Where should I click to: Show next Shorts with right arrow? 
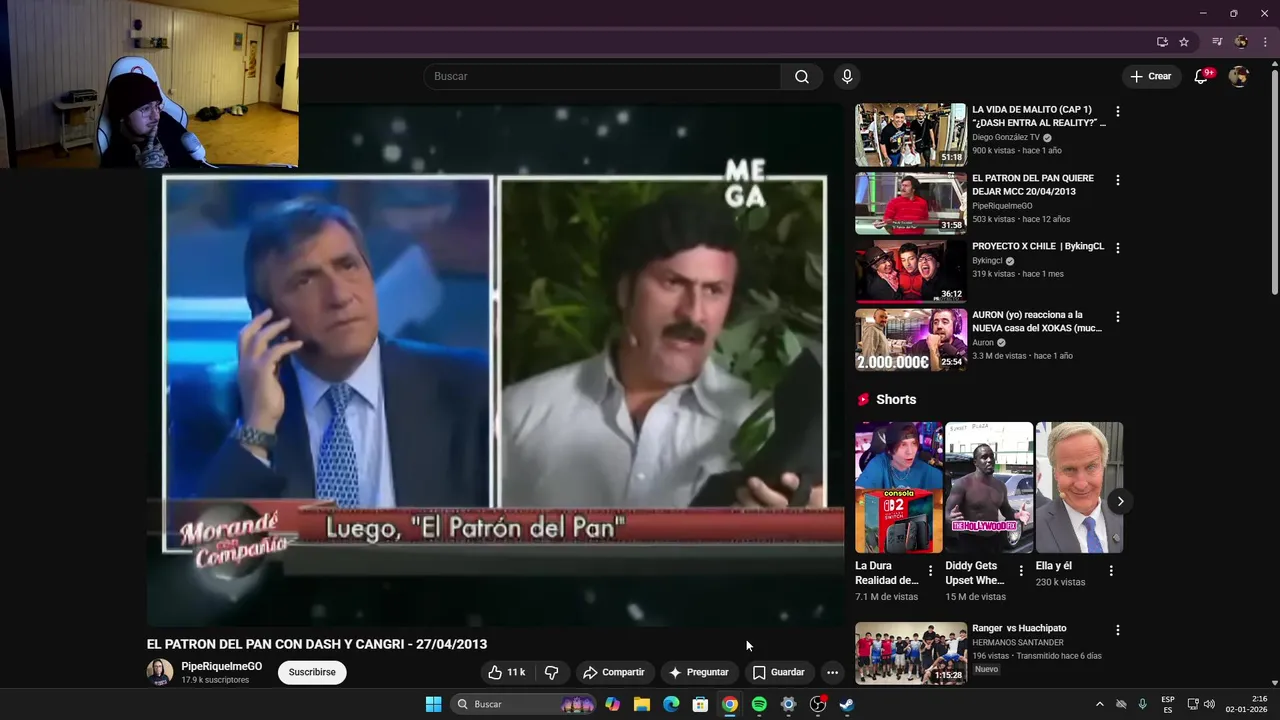tap(1120, 502)
